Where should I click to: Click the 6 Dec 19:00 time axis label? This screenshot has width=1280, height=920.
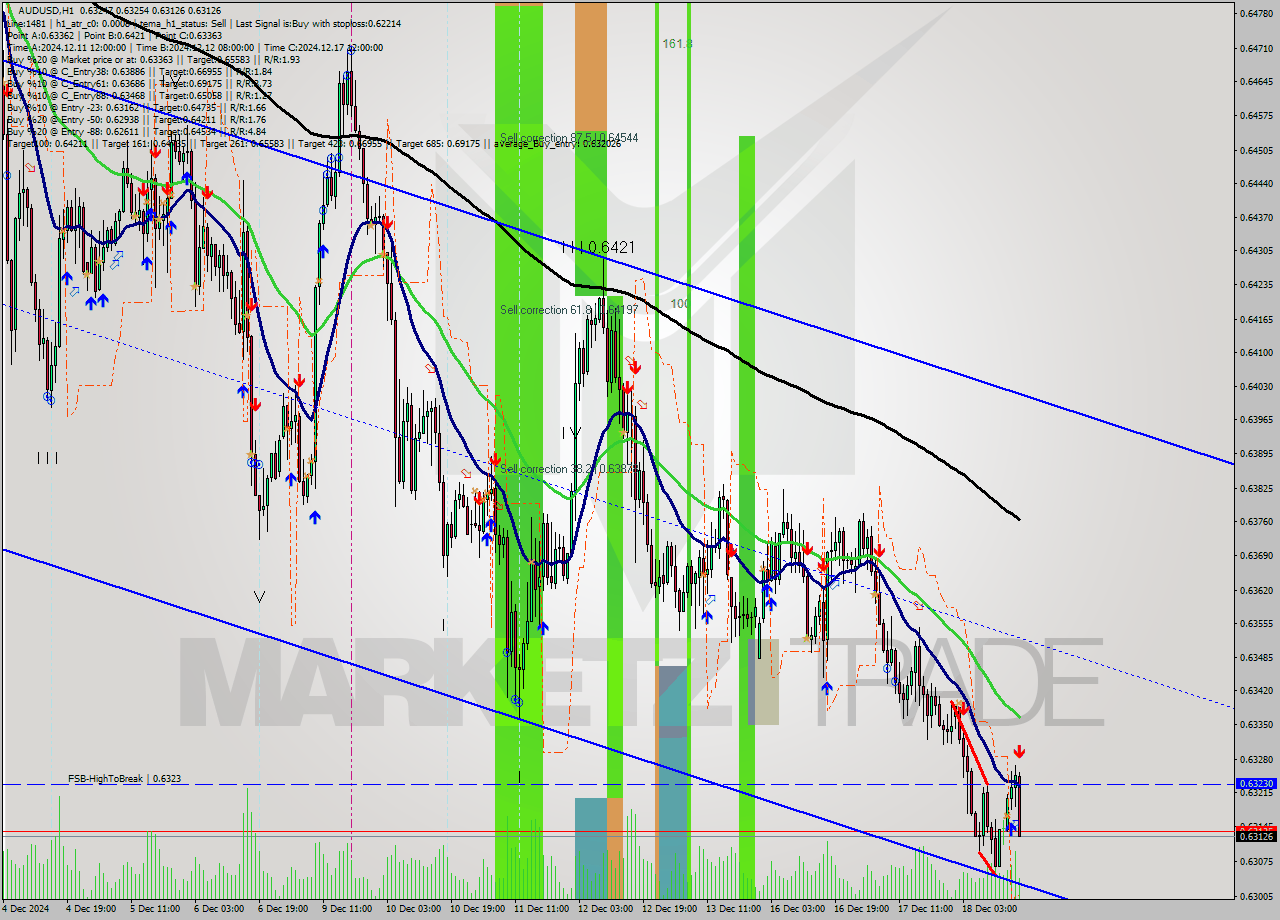(283, 909)
